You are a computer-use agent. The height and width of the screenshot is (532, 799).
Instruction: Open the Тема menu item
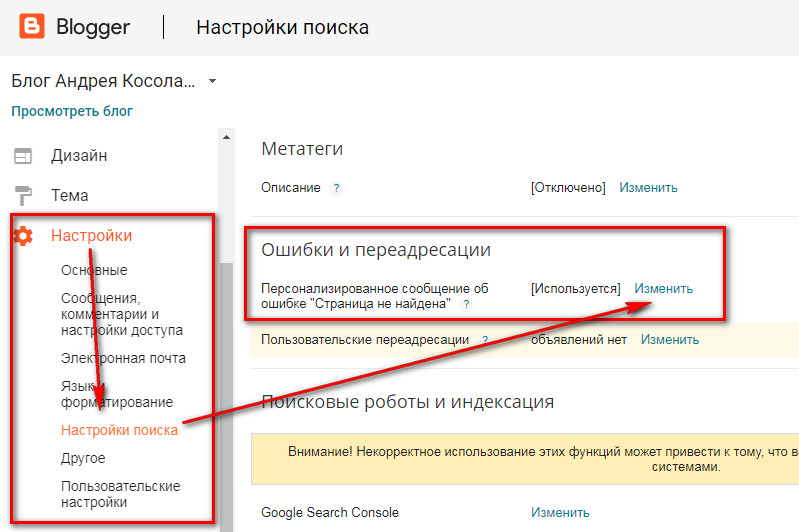(x=70, y=195)
